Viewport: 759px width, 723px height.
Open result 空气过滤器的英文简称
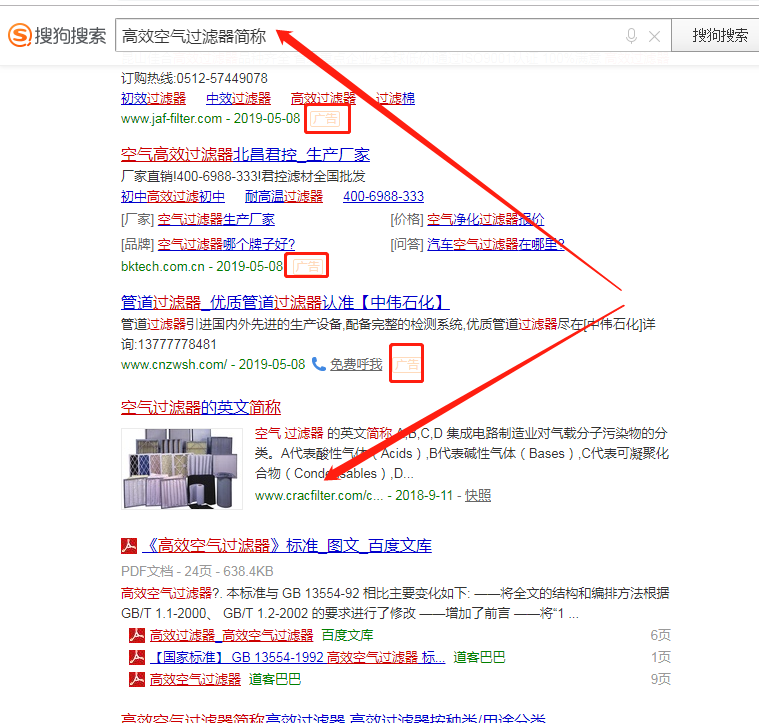click(201, 407)
